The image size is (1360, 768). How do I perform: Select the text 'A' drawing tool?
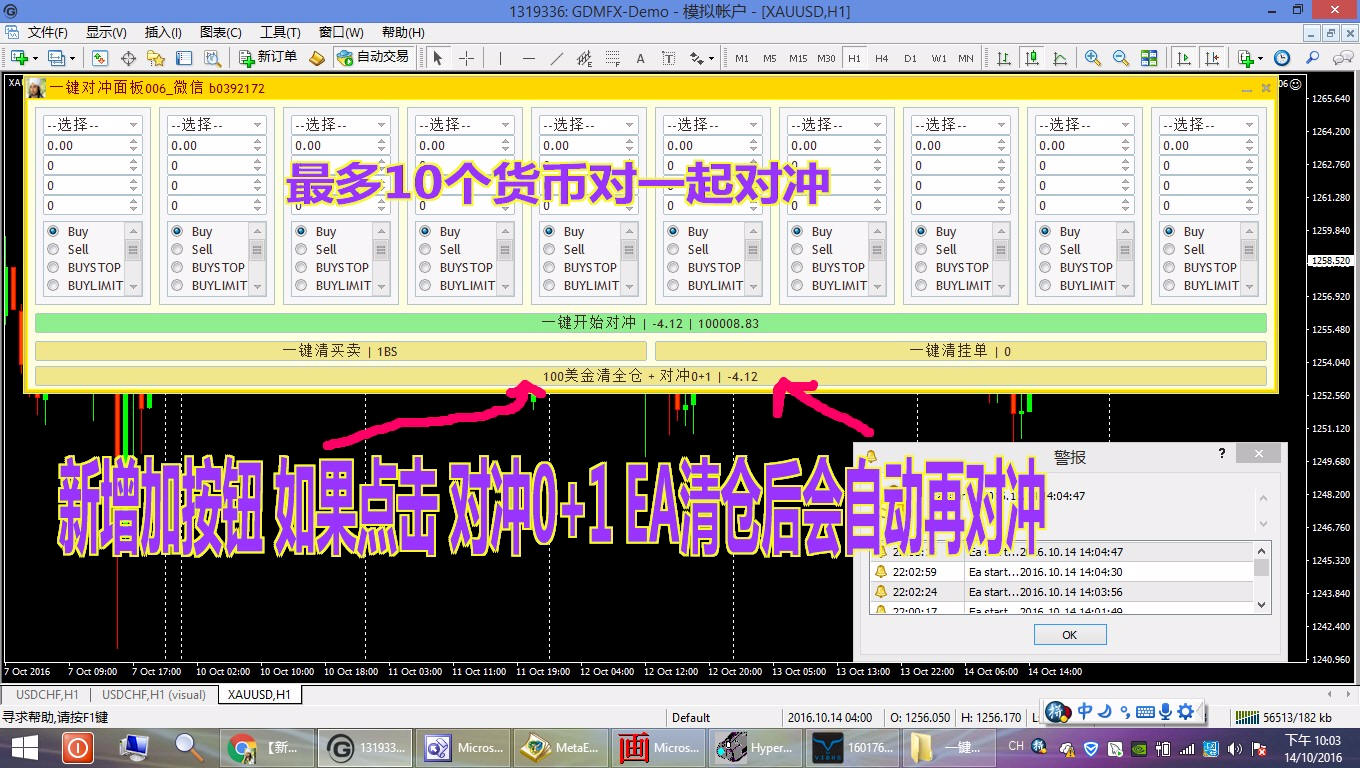(641, 58)
